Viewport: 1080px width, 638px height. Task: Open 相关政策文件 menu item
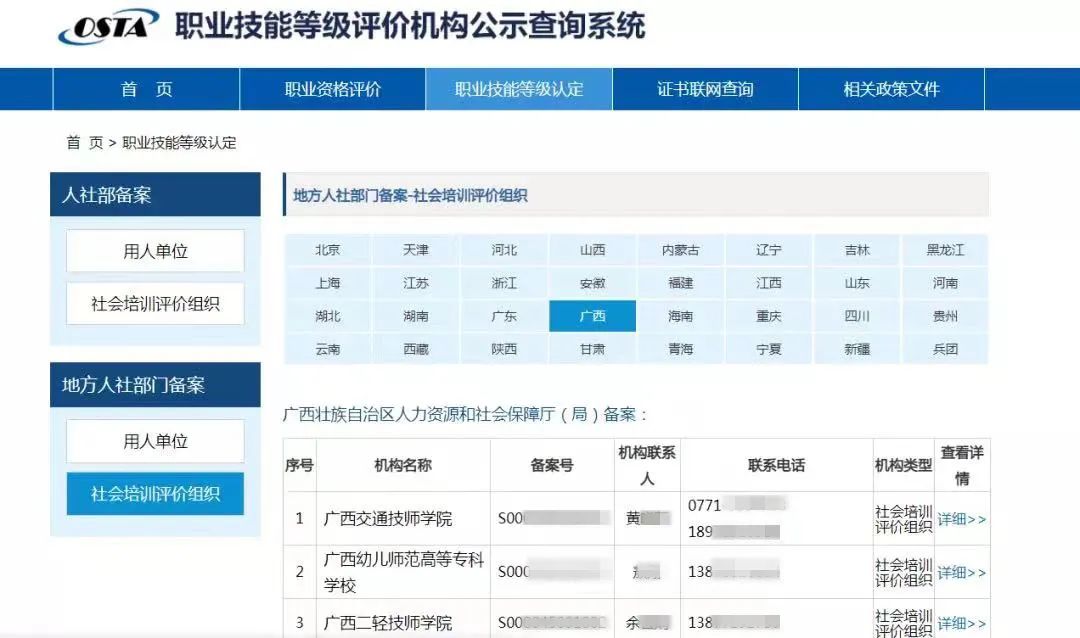tap(891, 89)
